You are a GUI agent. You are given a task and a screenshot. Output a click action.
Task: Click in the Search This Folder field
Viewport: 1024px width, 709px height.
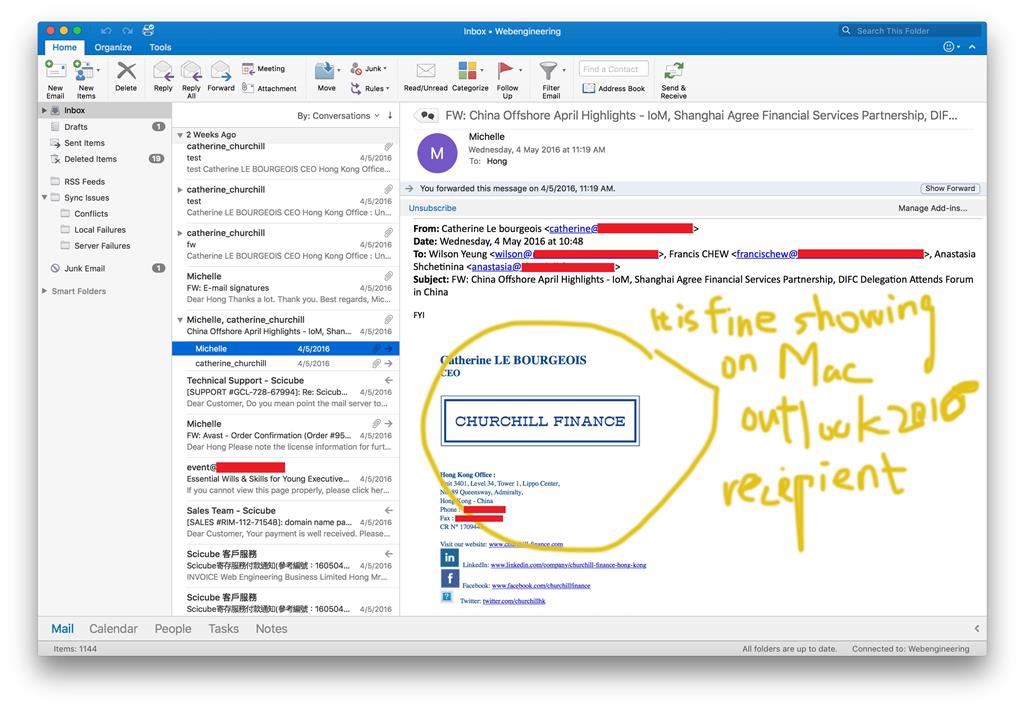pyautogui.click(x=910, y=31)
